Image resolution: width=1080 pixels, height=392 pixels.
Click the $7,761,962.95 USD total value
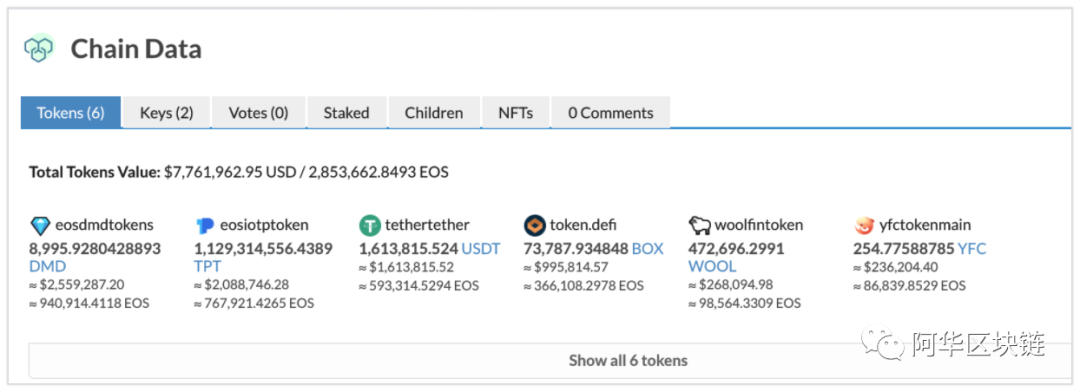pyautogui.click(x=231, y=172)
